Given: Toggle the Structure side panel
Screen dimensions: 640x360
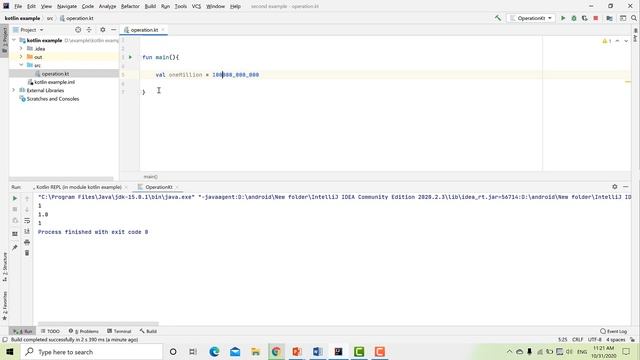Looking at the screenshot, I should pyautogui.click(x=4, y=267).
